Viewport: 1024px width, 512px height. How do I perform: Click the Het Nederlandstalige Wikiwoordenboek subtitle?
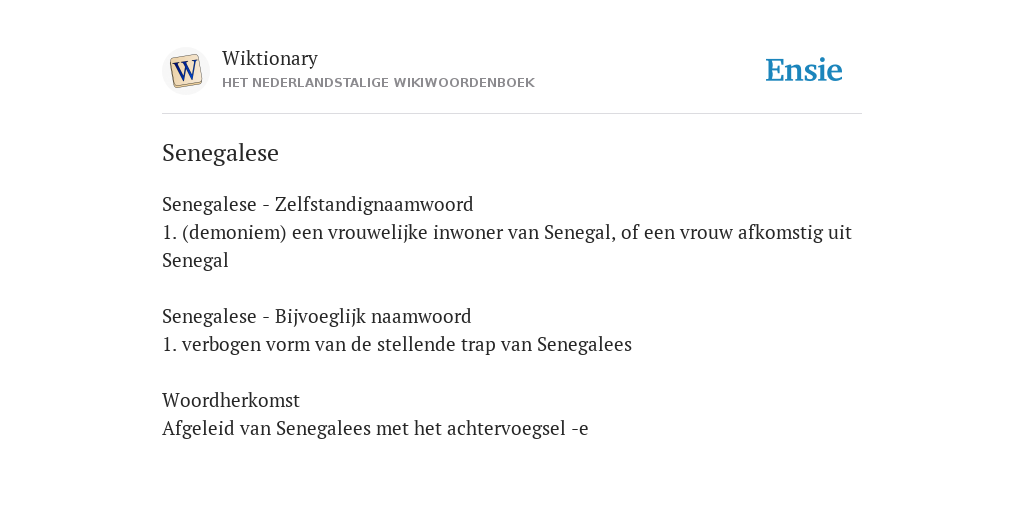point(378,83)
